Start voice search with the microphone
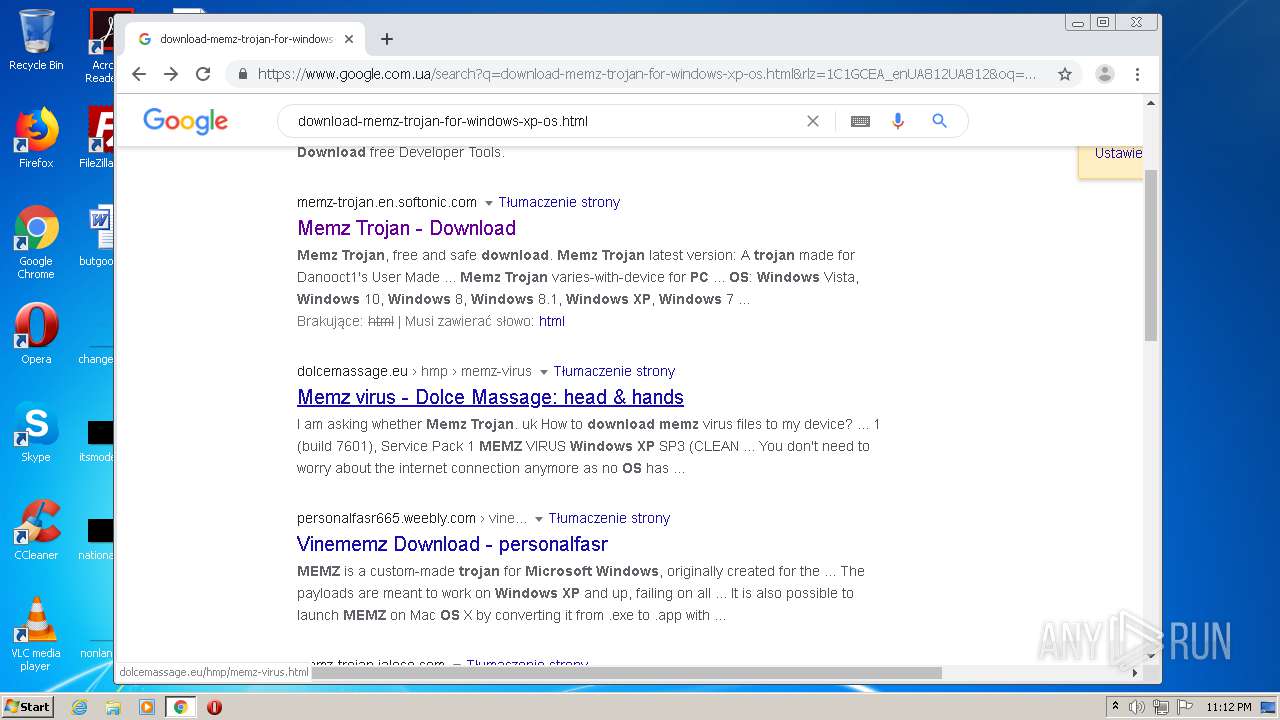This screenshot has width=1280, height=720. pos(898,121)
